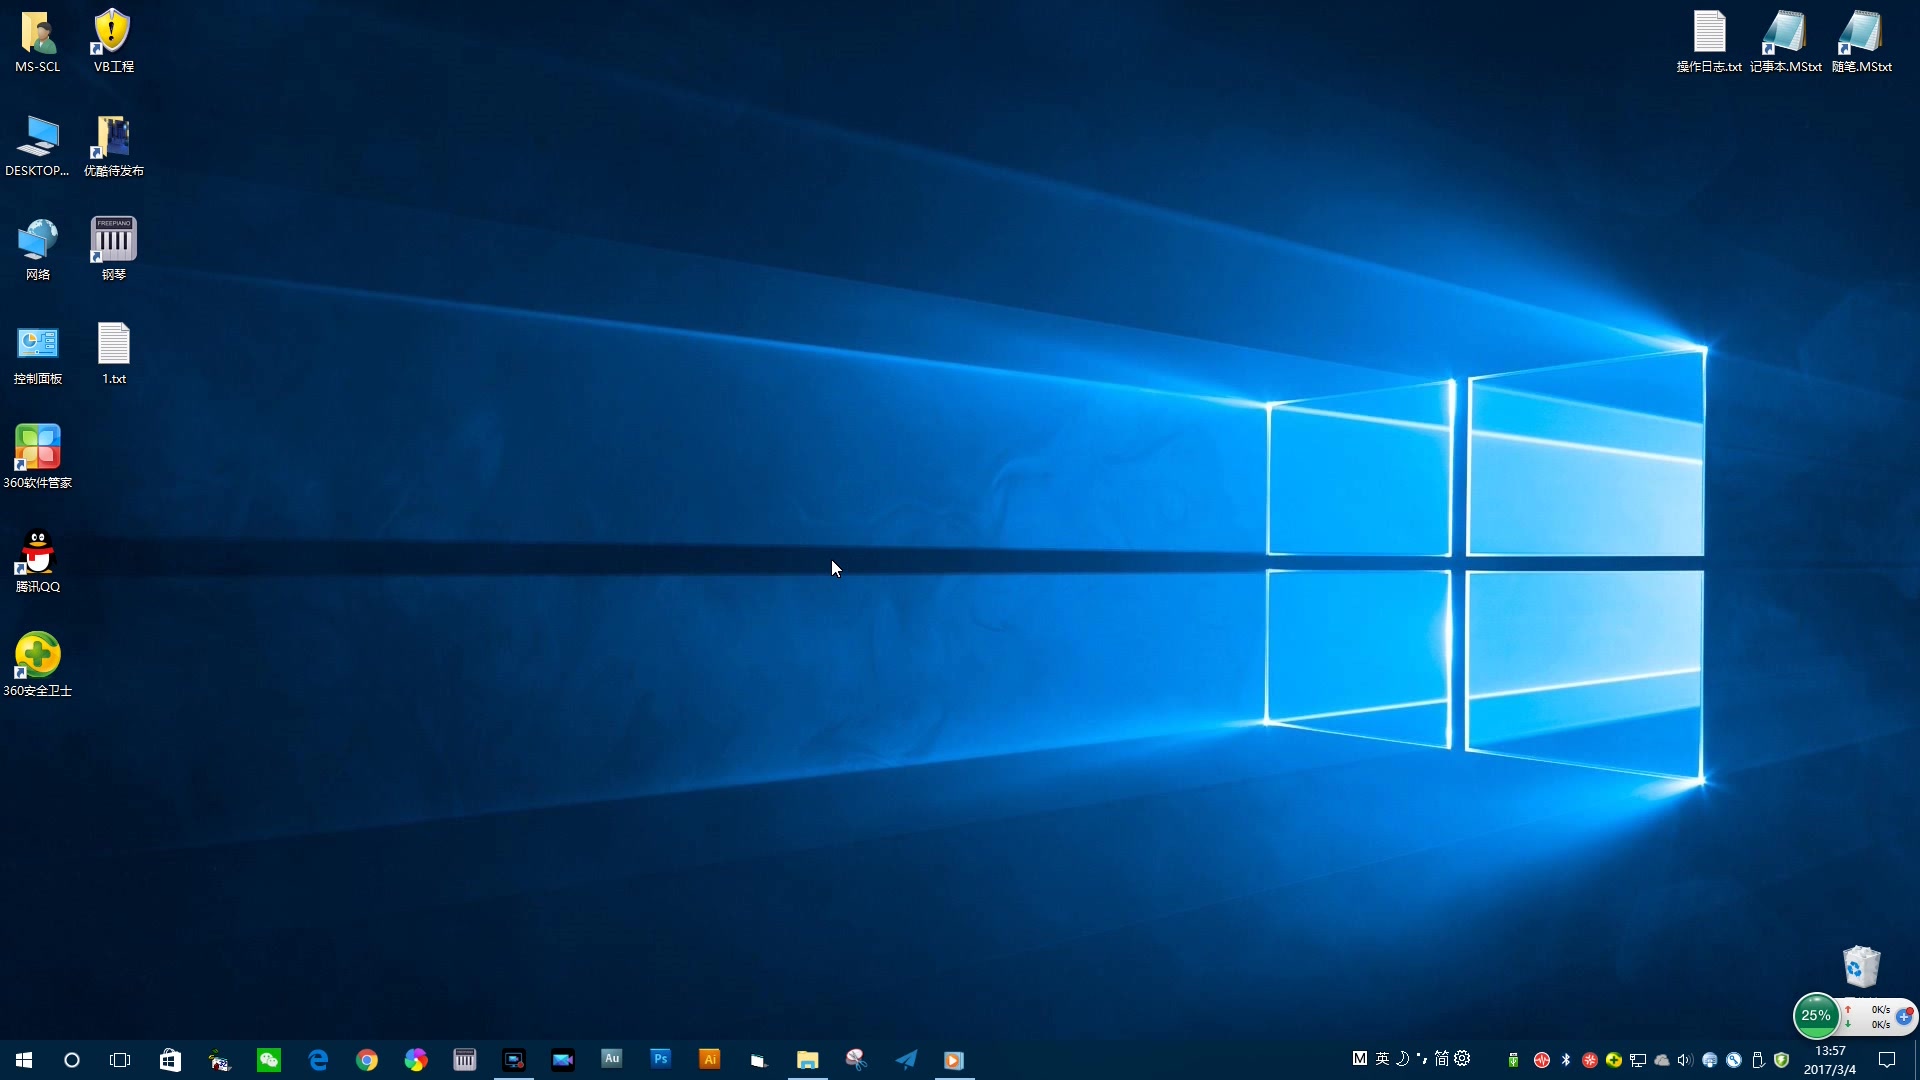1920x1080 pixels.
Task: Select the 钢琴 piano shortcut on desktop
Action: click(x=113, y=250)
